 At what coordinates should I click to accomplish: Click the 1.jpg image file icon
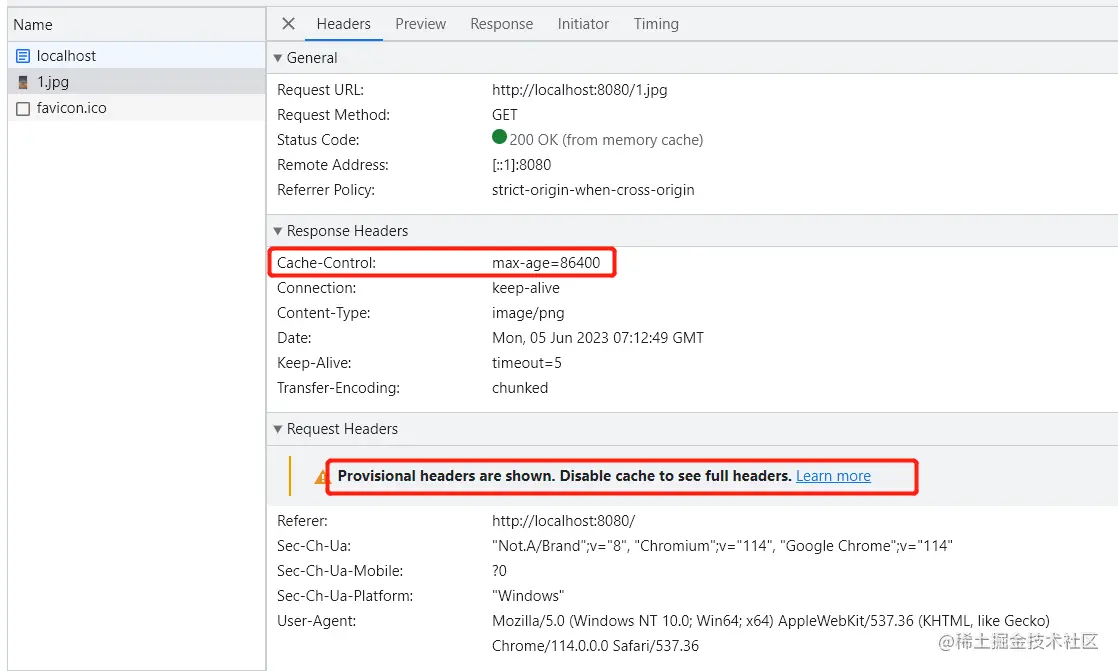(23, 83)
